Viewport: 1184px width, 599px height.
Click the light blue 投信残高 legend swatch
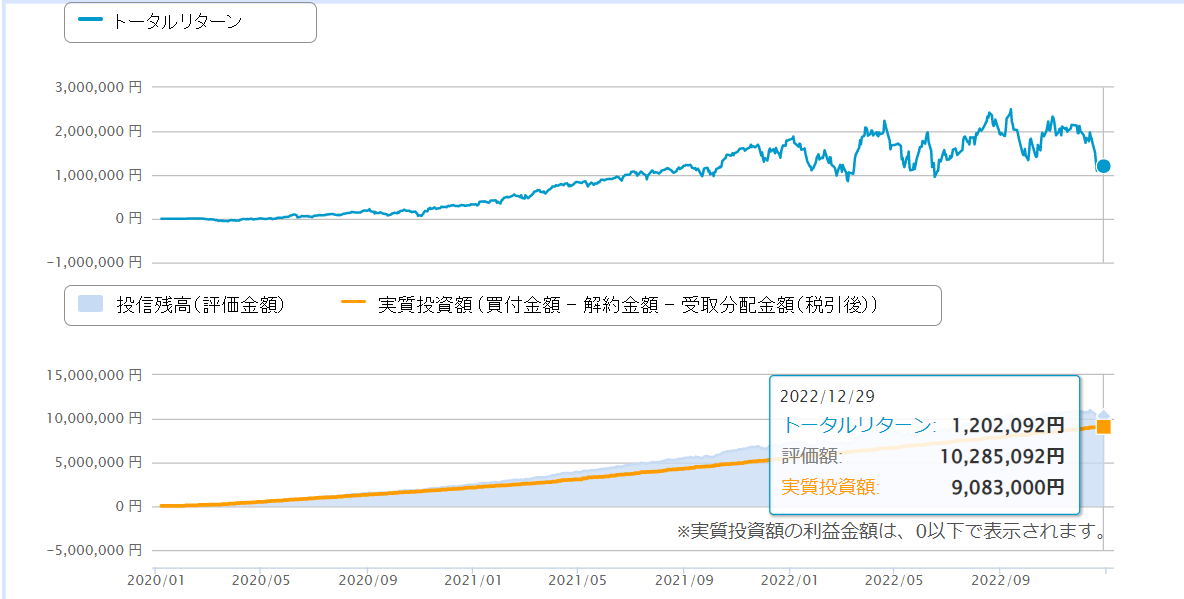[x=90, y=305]
